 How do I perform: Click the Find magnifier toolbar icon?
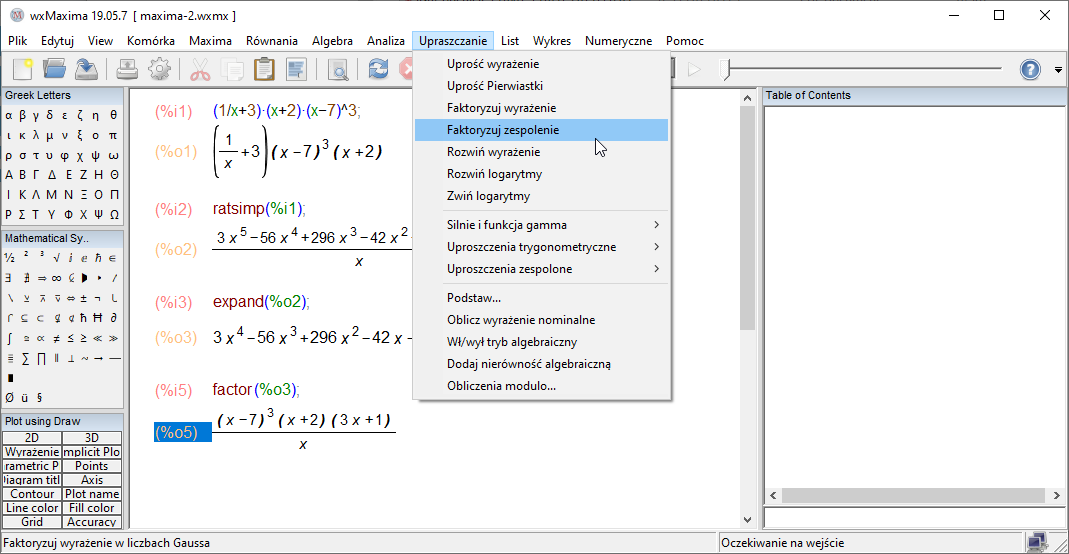click(338, 69)
